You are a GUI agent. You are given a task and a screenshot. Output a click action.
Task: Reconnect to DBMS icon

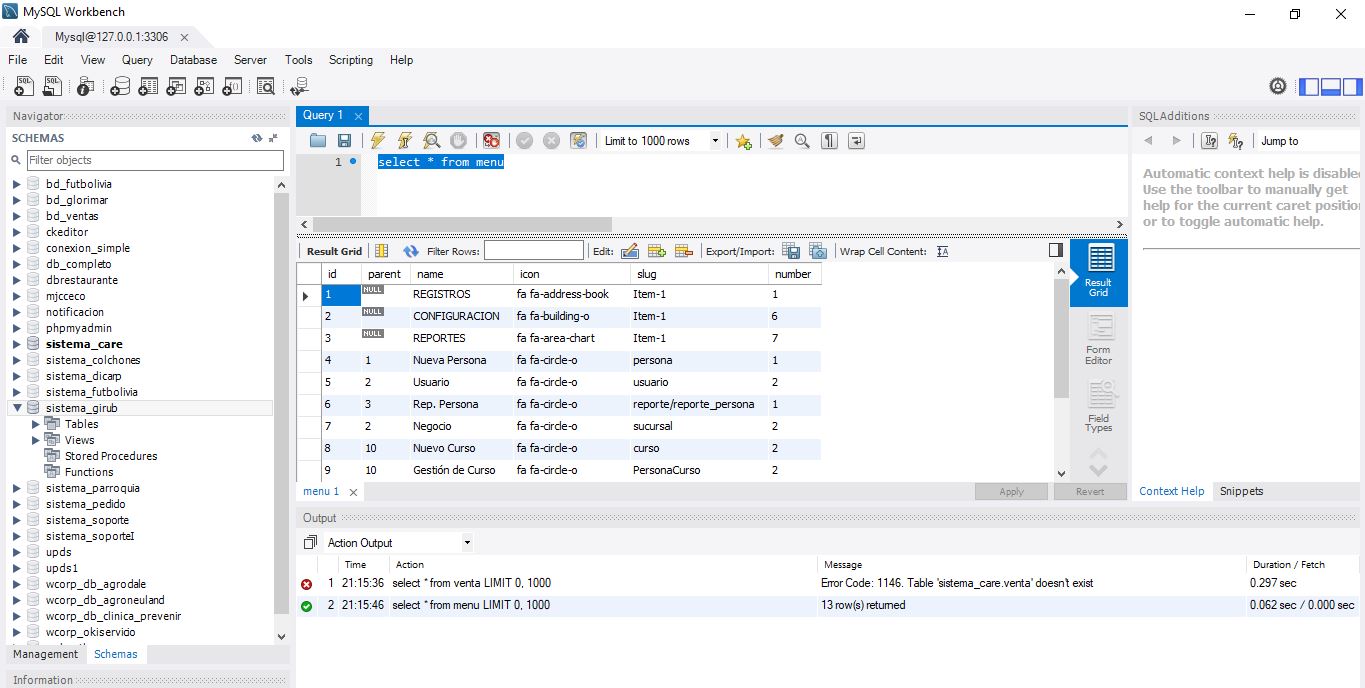[299, 87]
